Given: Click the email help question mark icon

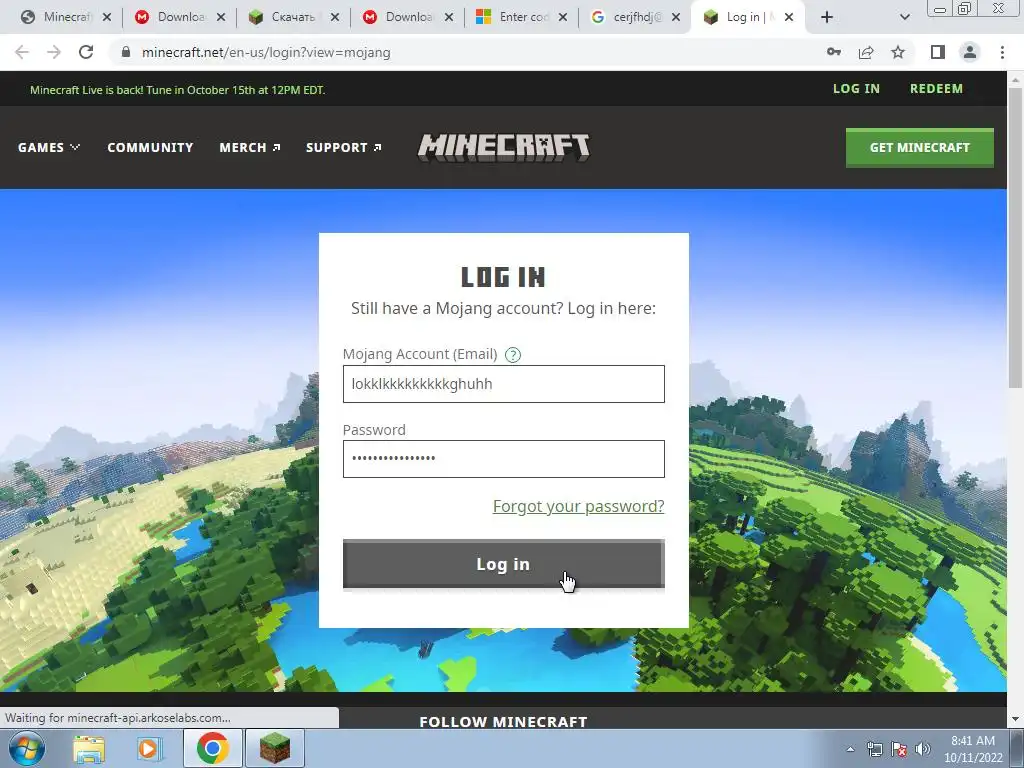Looking at the screenshot, I should click(513, 355).
